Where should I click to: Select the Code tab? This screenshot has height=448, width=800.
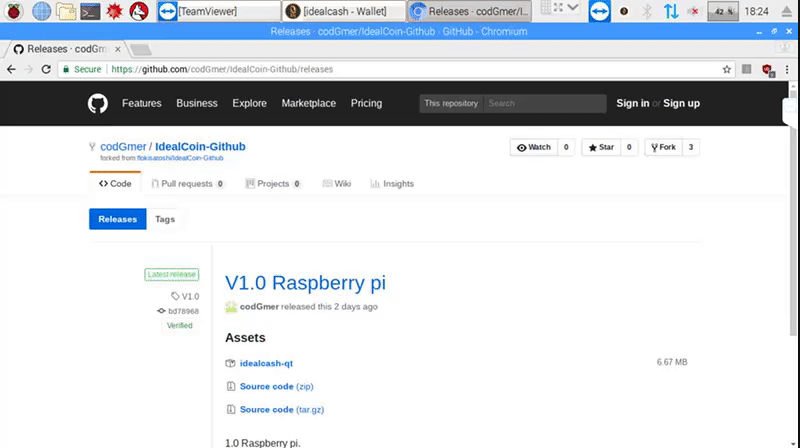tap(115, 184)
